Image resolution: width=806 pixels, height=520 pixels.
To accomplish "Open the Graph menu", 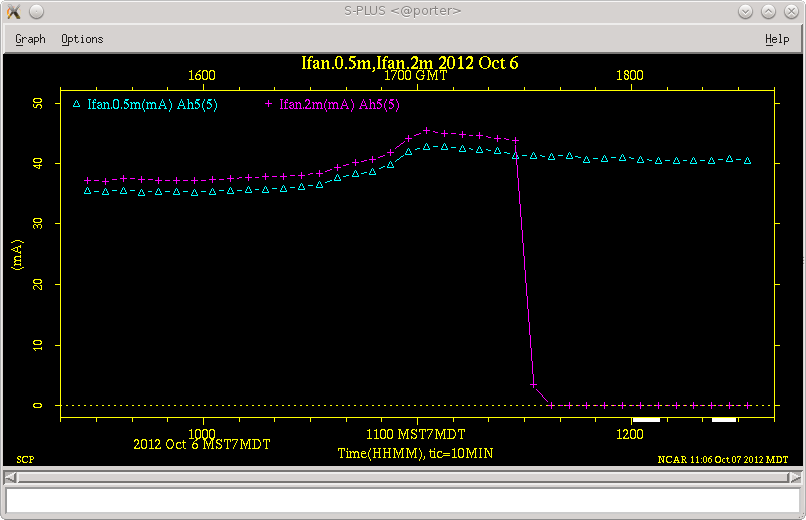I will pyautogui.click(x=30, y=39).
